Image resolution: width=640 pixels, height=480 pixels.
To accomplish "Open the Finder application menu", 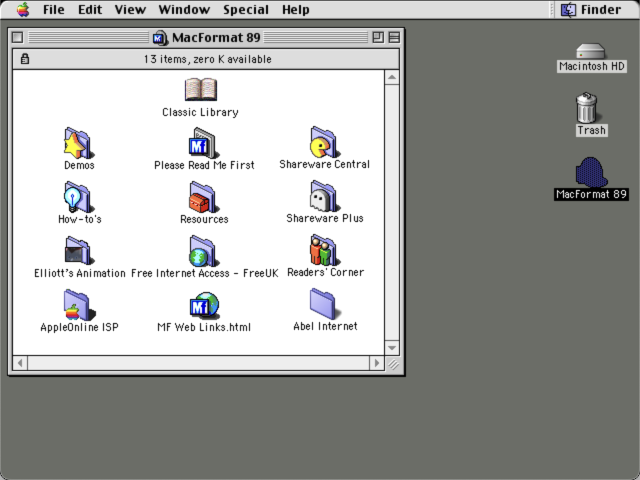I will tap(591, 9).
